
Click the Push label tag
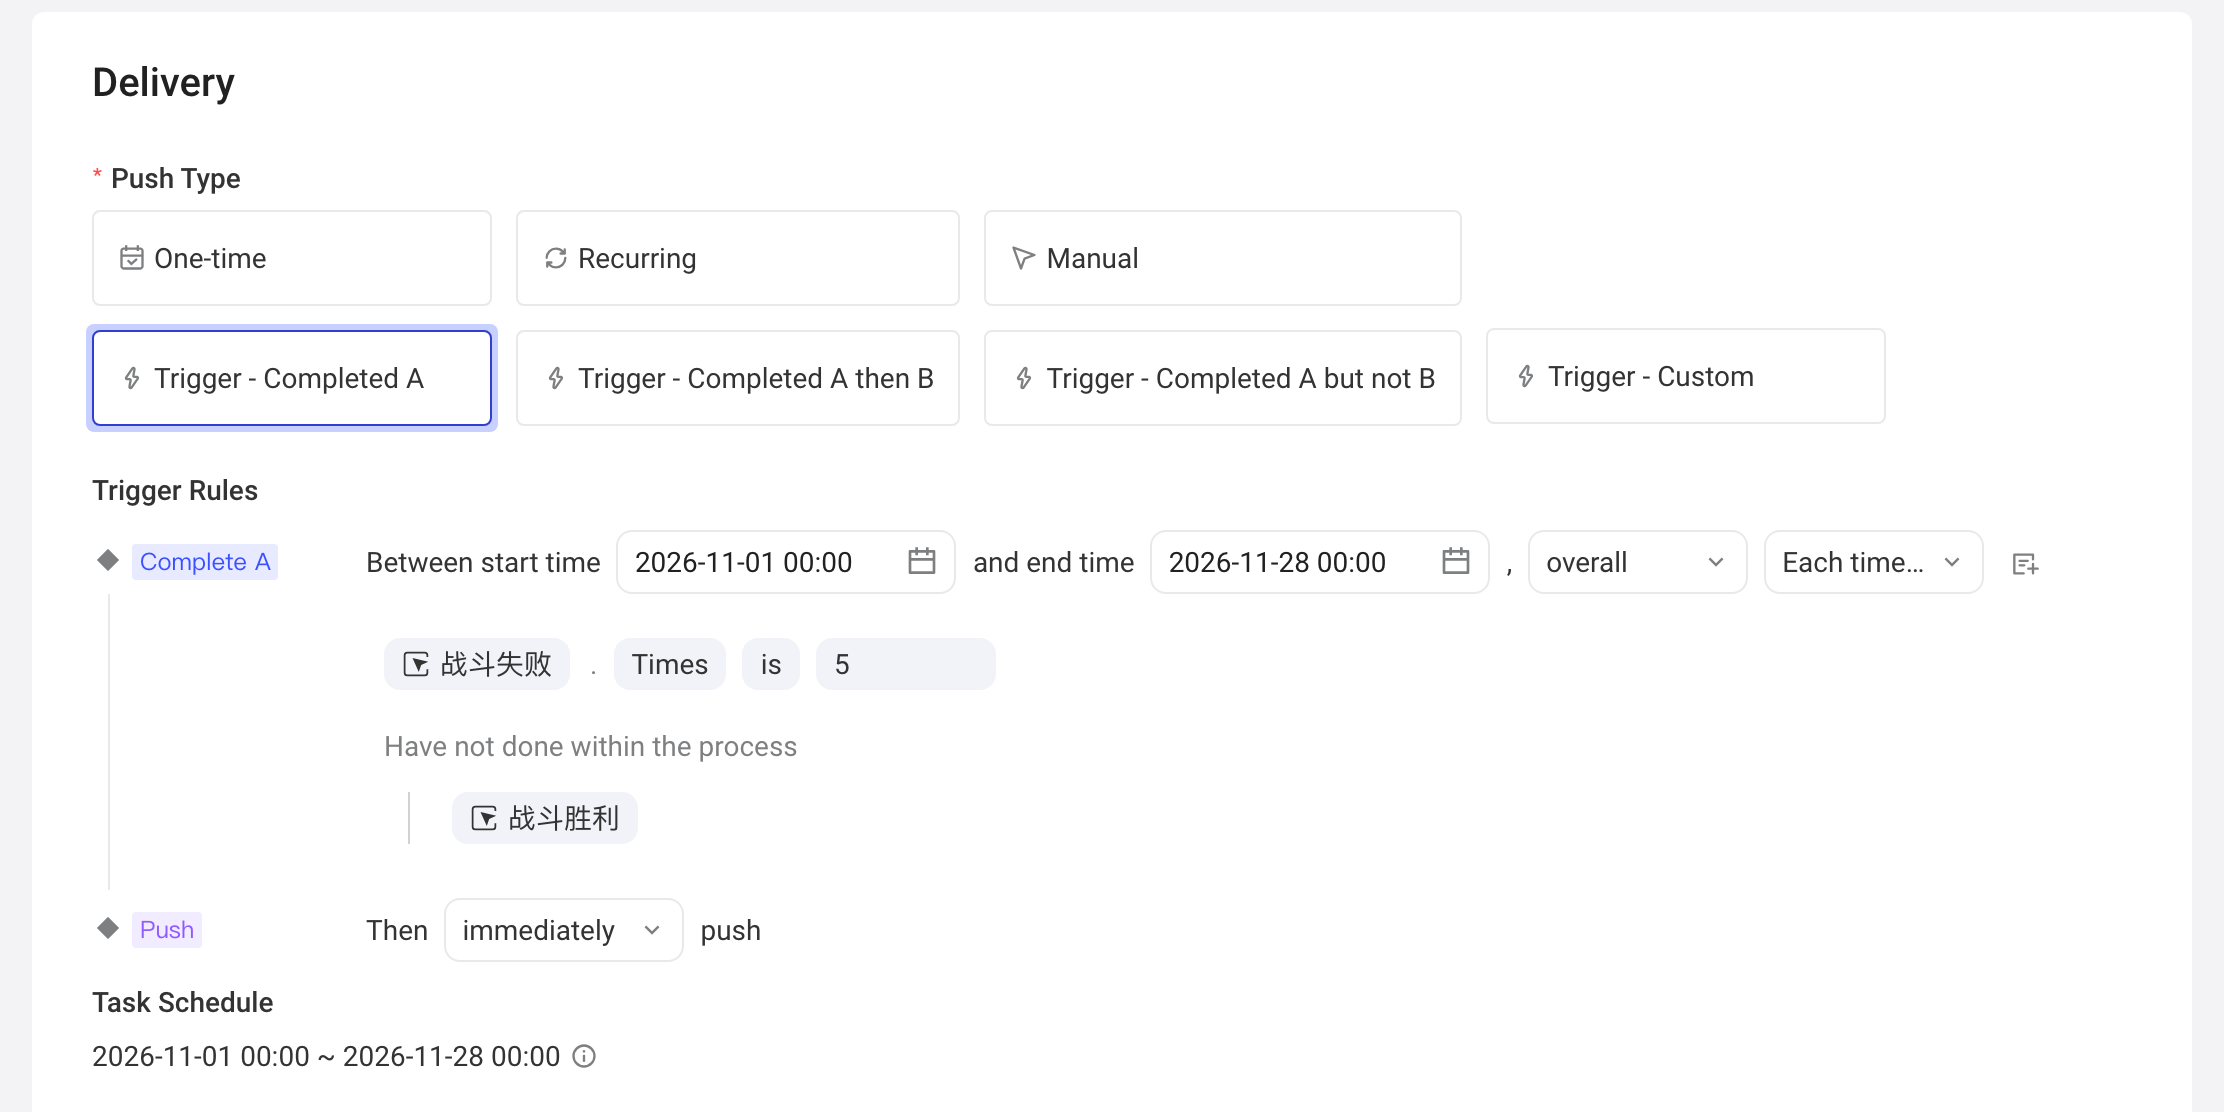tap(167, 930)
